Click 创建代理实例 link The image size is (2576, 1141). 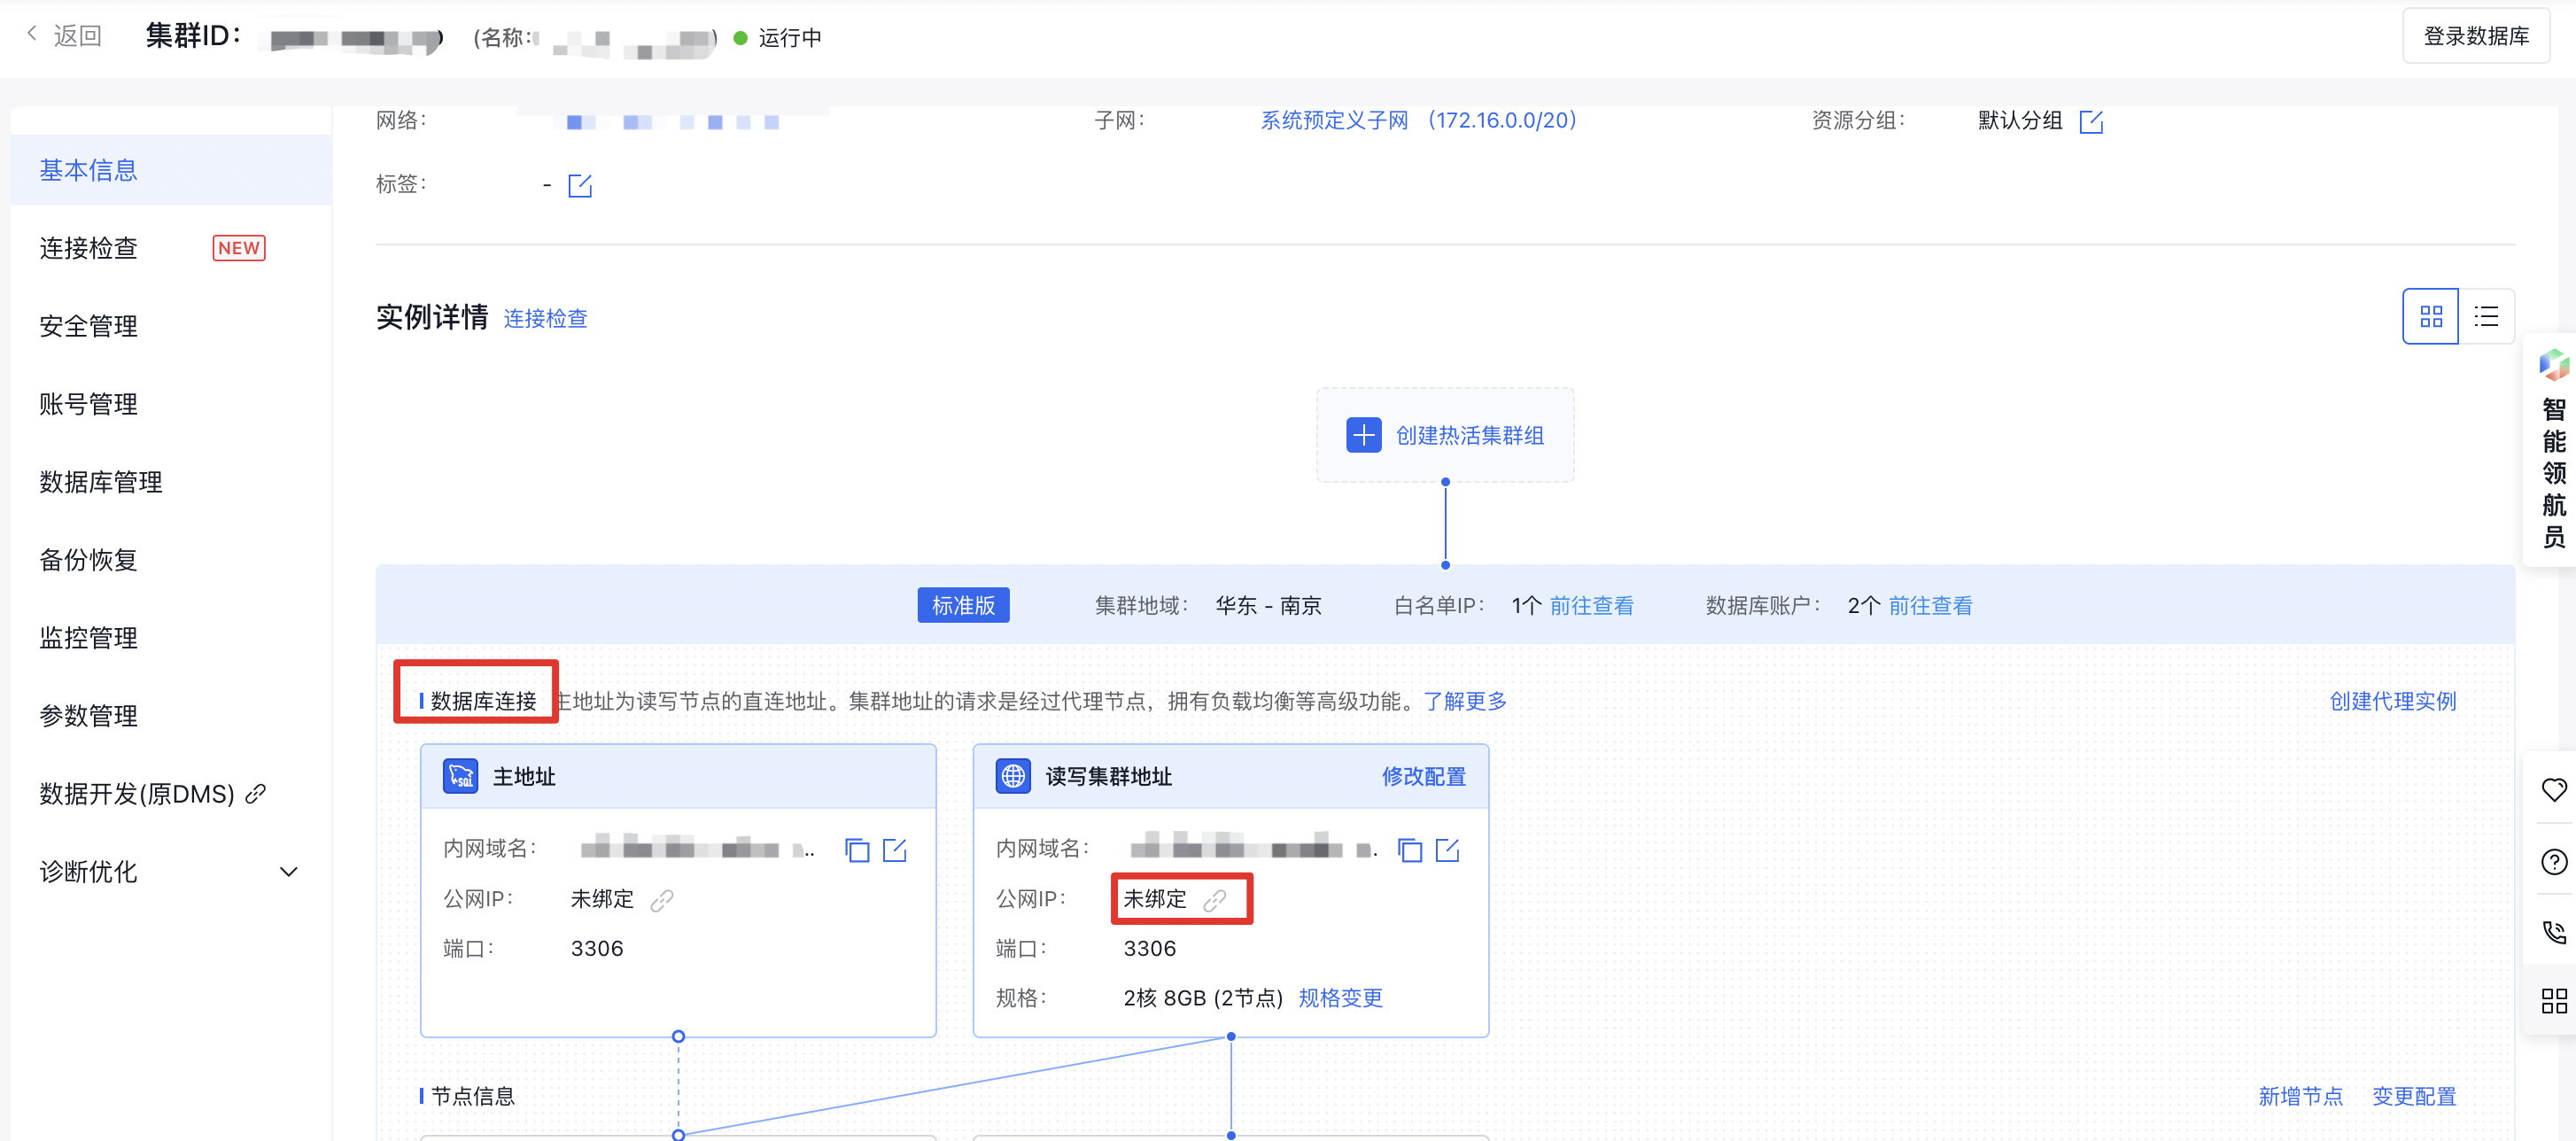pos(2392,701)
